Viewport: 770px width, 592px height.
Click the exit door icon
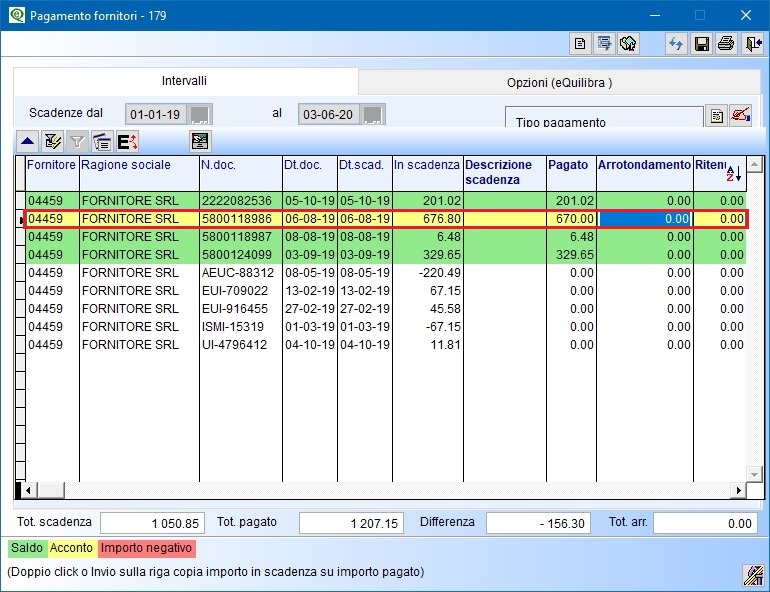pyautogui.click(x=753, y=44)
